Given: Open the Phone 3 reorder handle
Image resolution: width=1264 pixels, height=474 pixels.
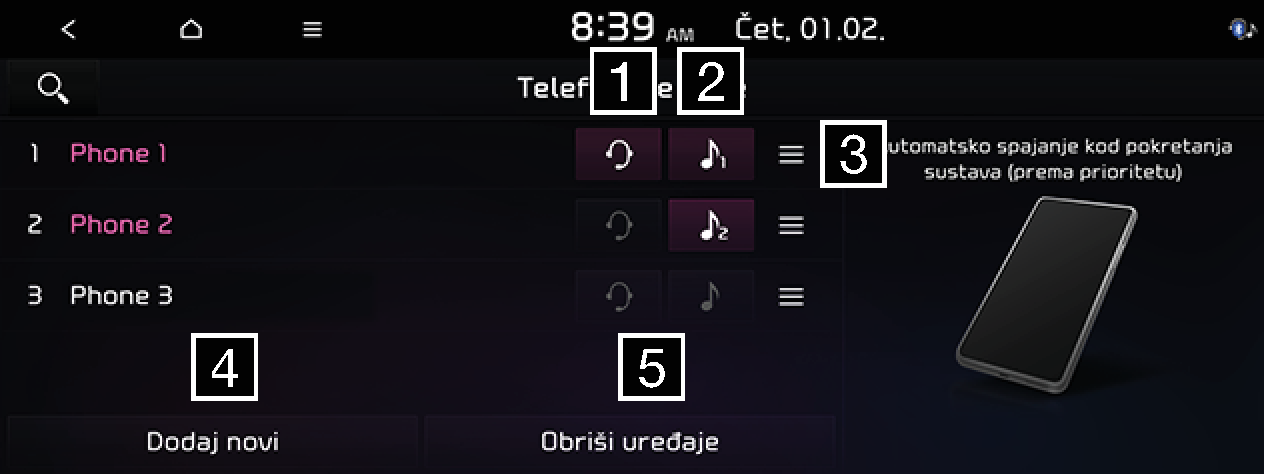Looking at the screenshot, I should pyautogui.click(x=791, y=297).
